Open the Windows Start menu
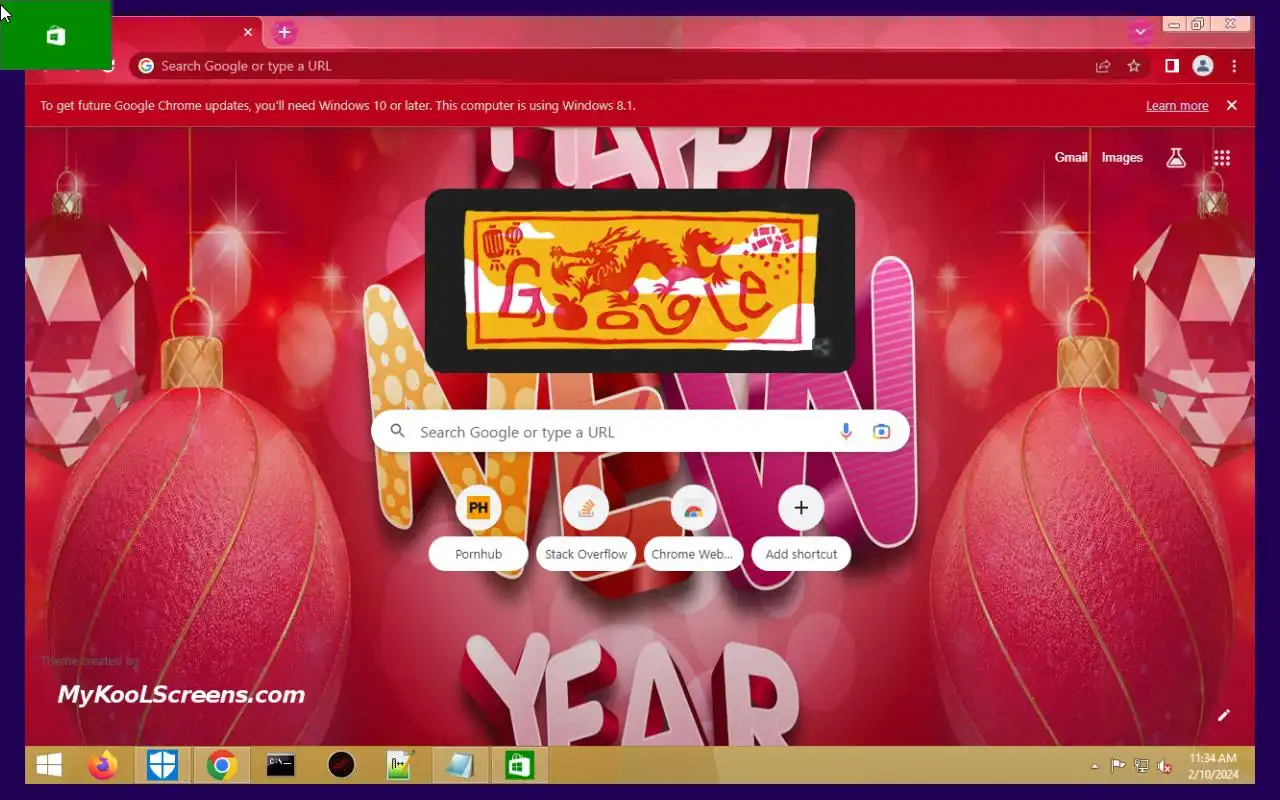The height and width of the screenshot is (800, 1280). coord(50,766)
